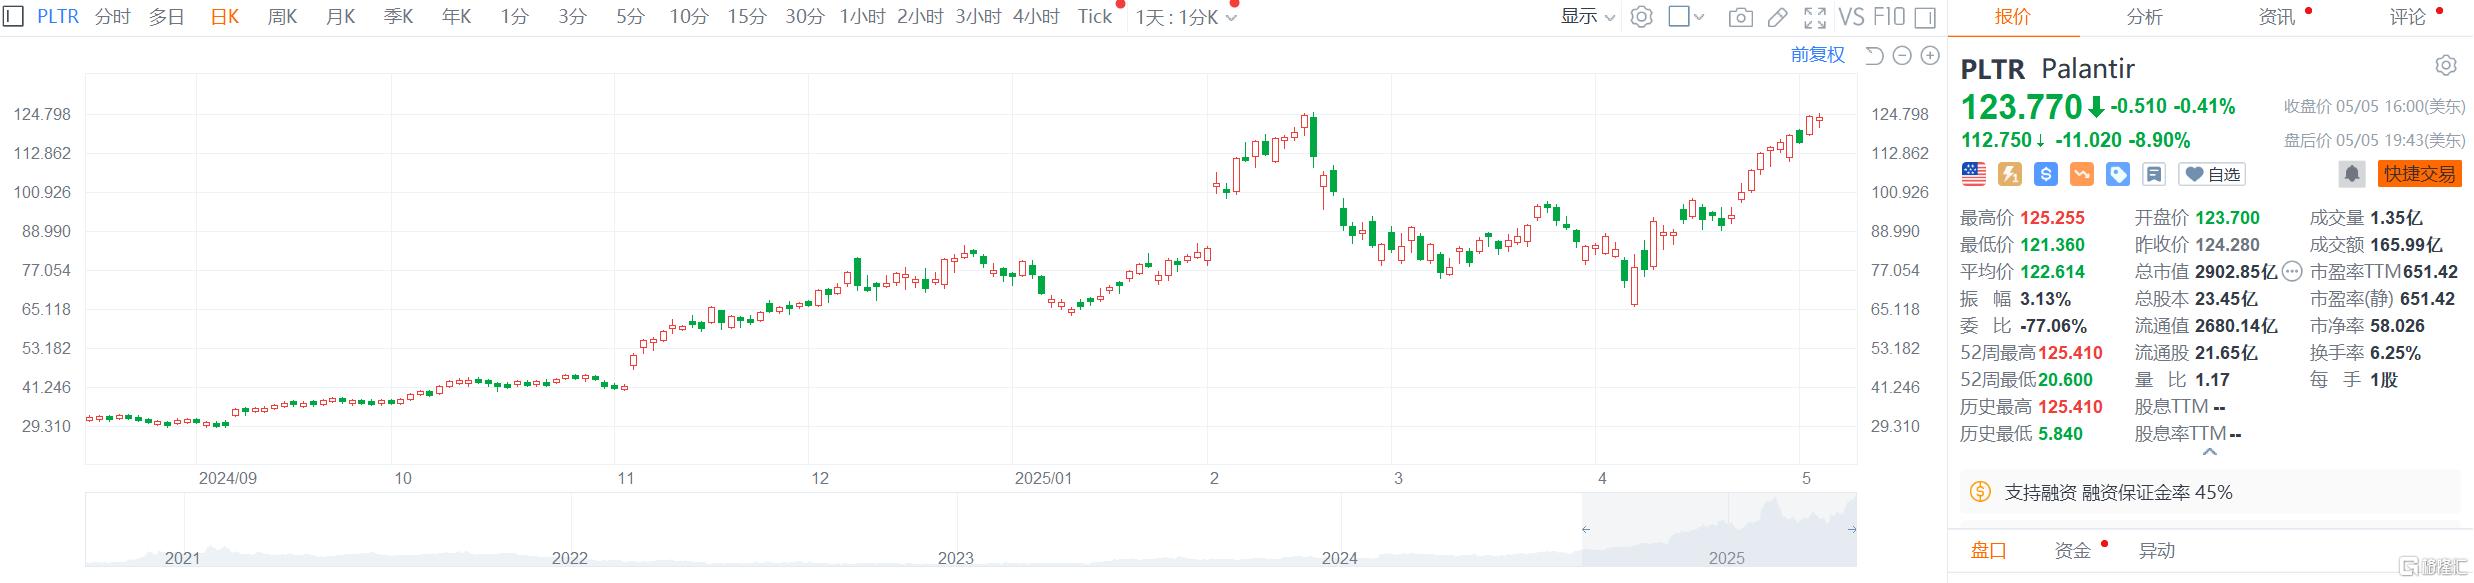The width and height of the screenshot is (2474, 583).
Task: Click the US flag market icon
Action: pyautogui.click(x=1974, y=174)
